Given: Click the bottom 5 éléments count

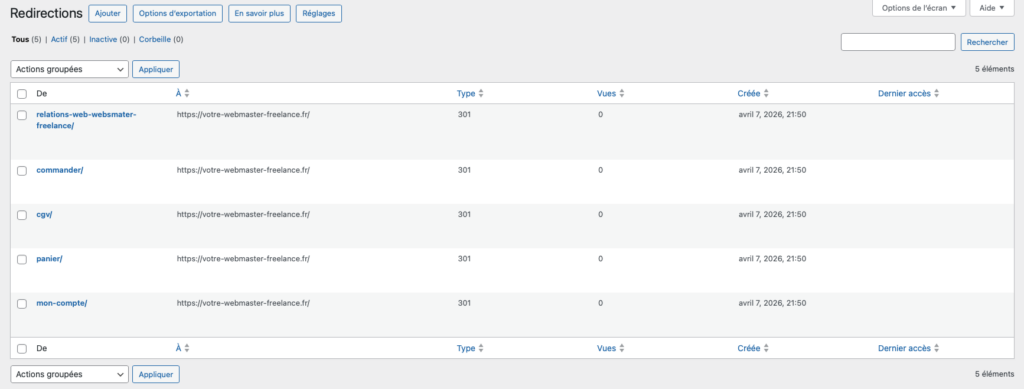Looking at the screenshot, I should coord(995,374).
